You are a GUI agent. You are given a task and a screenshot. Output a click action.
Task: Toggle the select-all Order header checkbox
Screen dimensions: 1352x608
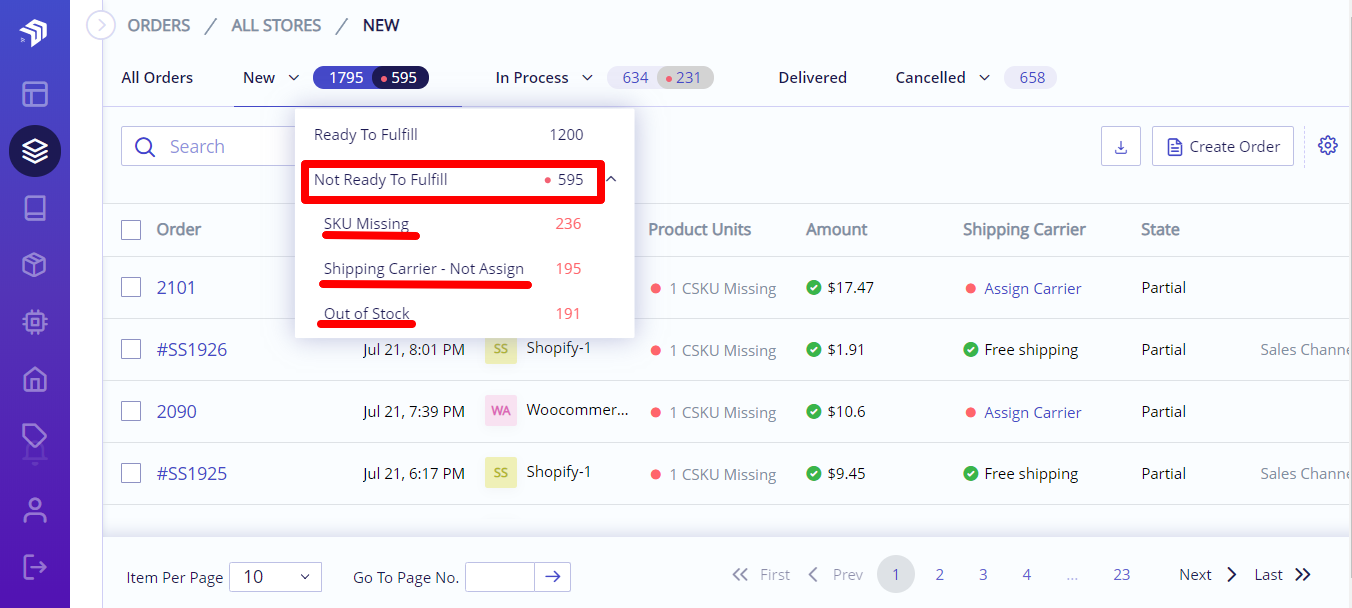click(x=131, y=229)
